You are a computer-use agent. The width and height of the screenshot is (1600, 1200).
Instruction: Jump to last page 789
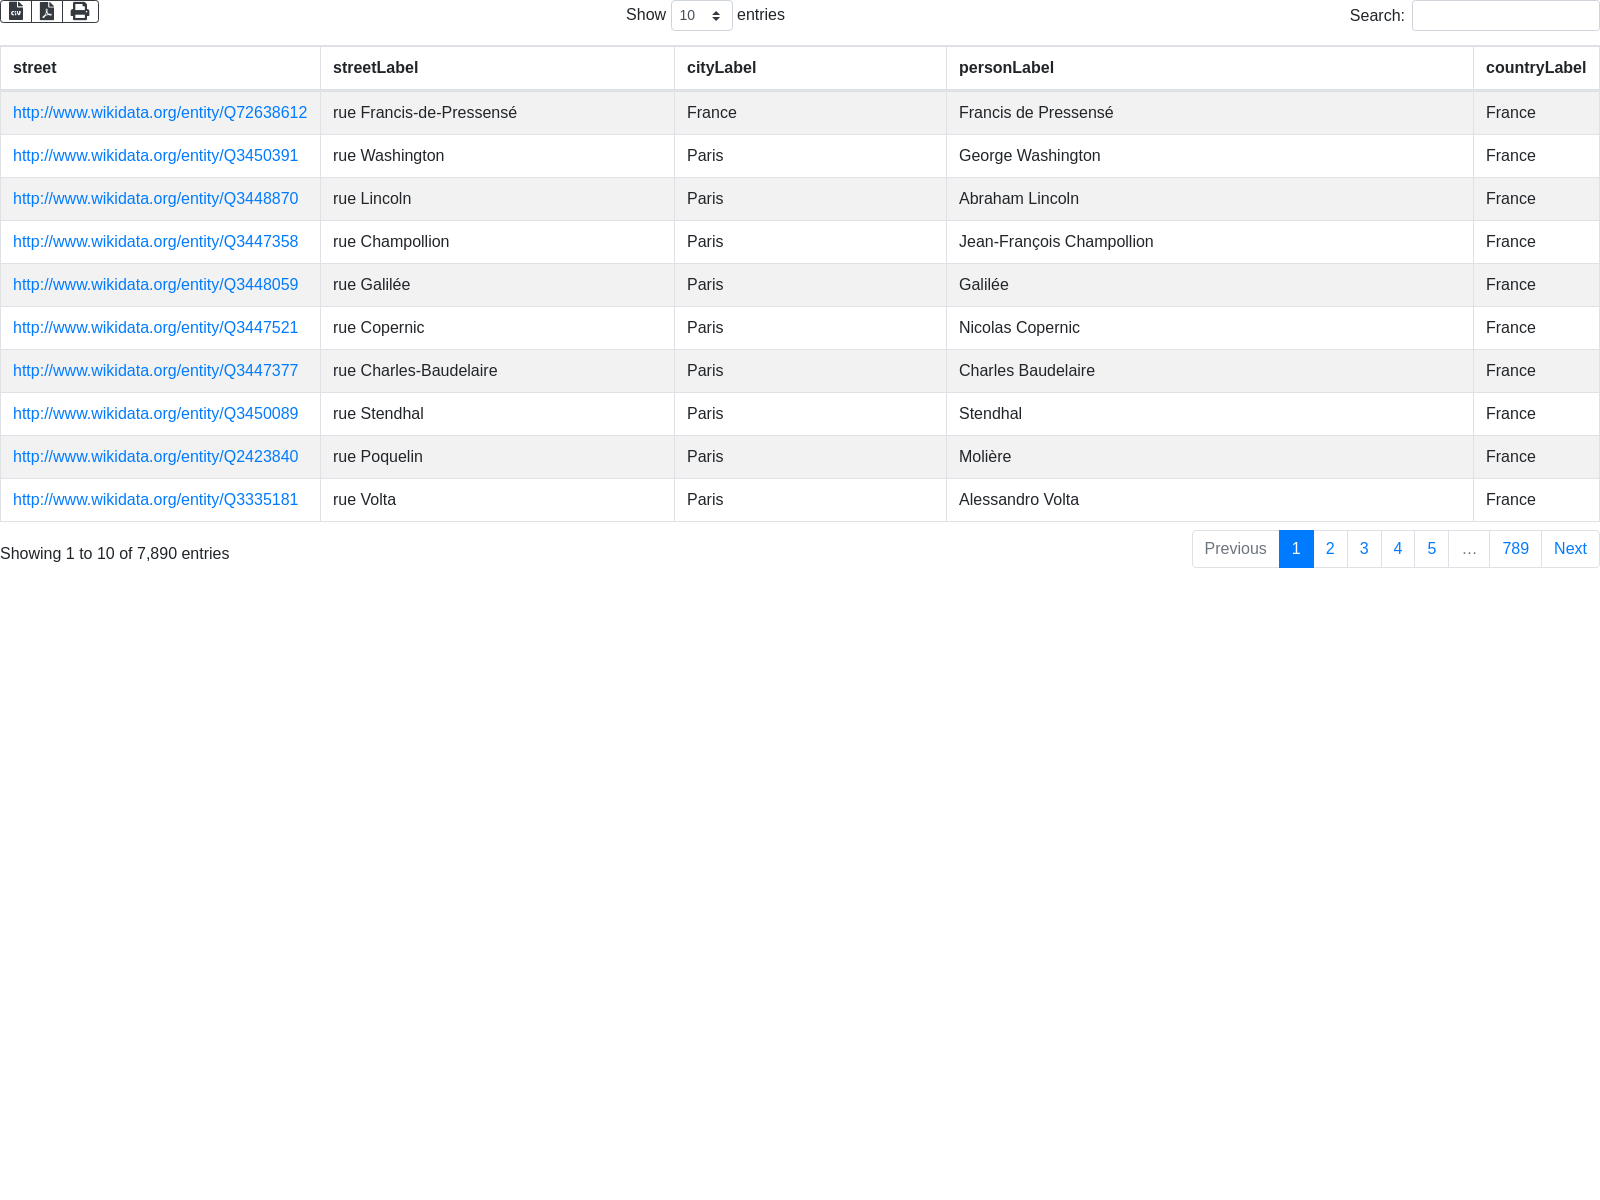pyautogui.click(x=1515, y=549)
